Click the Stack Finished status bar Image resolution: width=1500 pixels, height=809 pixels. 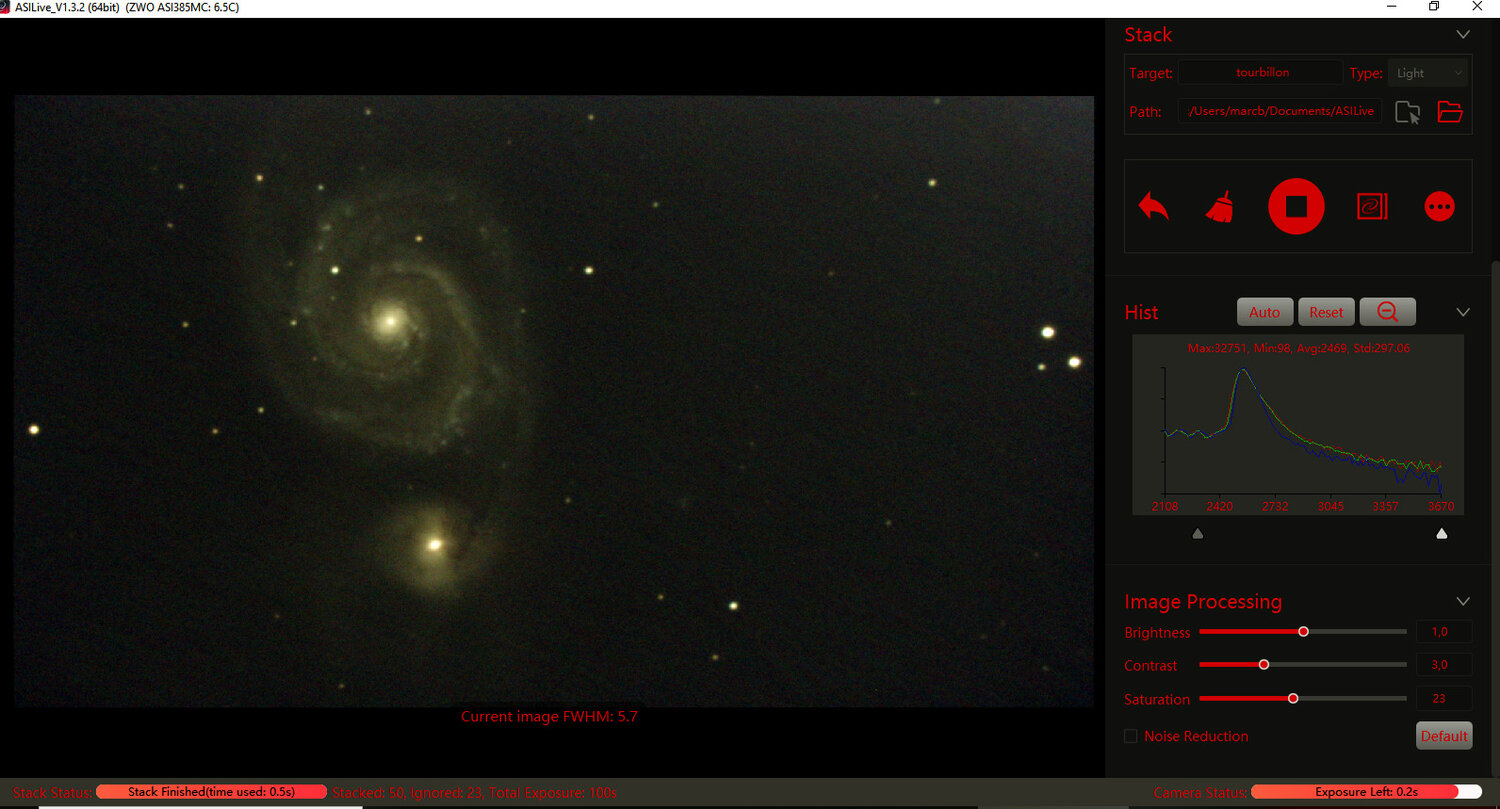tap(212, 792)
